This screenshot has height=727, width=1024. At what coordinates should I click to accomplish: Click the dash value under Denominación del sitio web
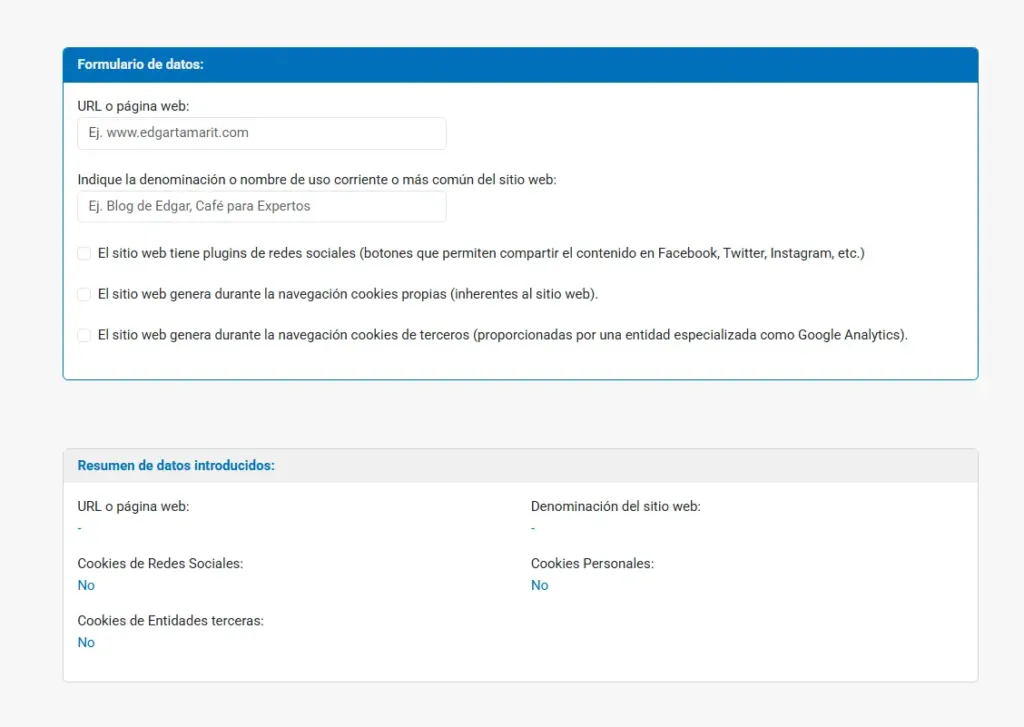pos(533,528)
